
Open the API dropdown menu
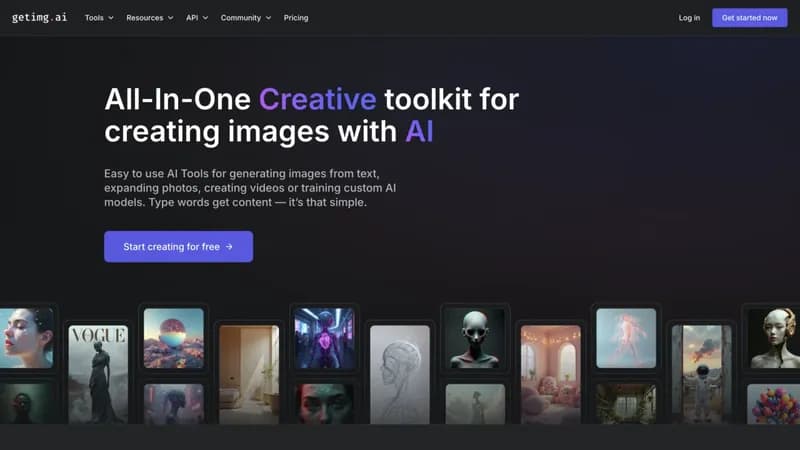point(197,18)
